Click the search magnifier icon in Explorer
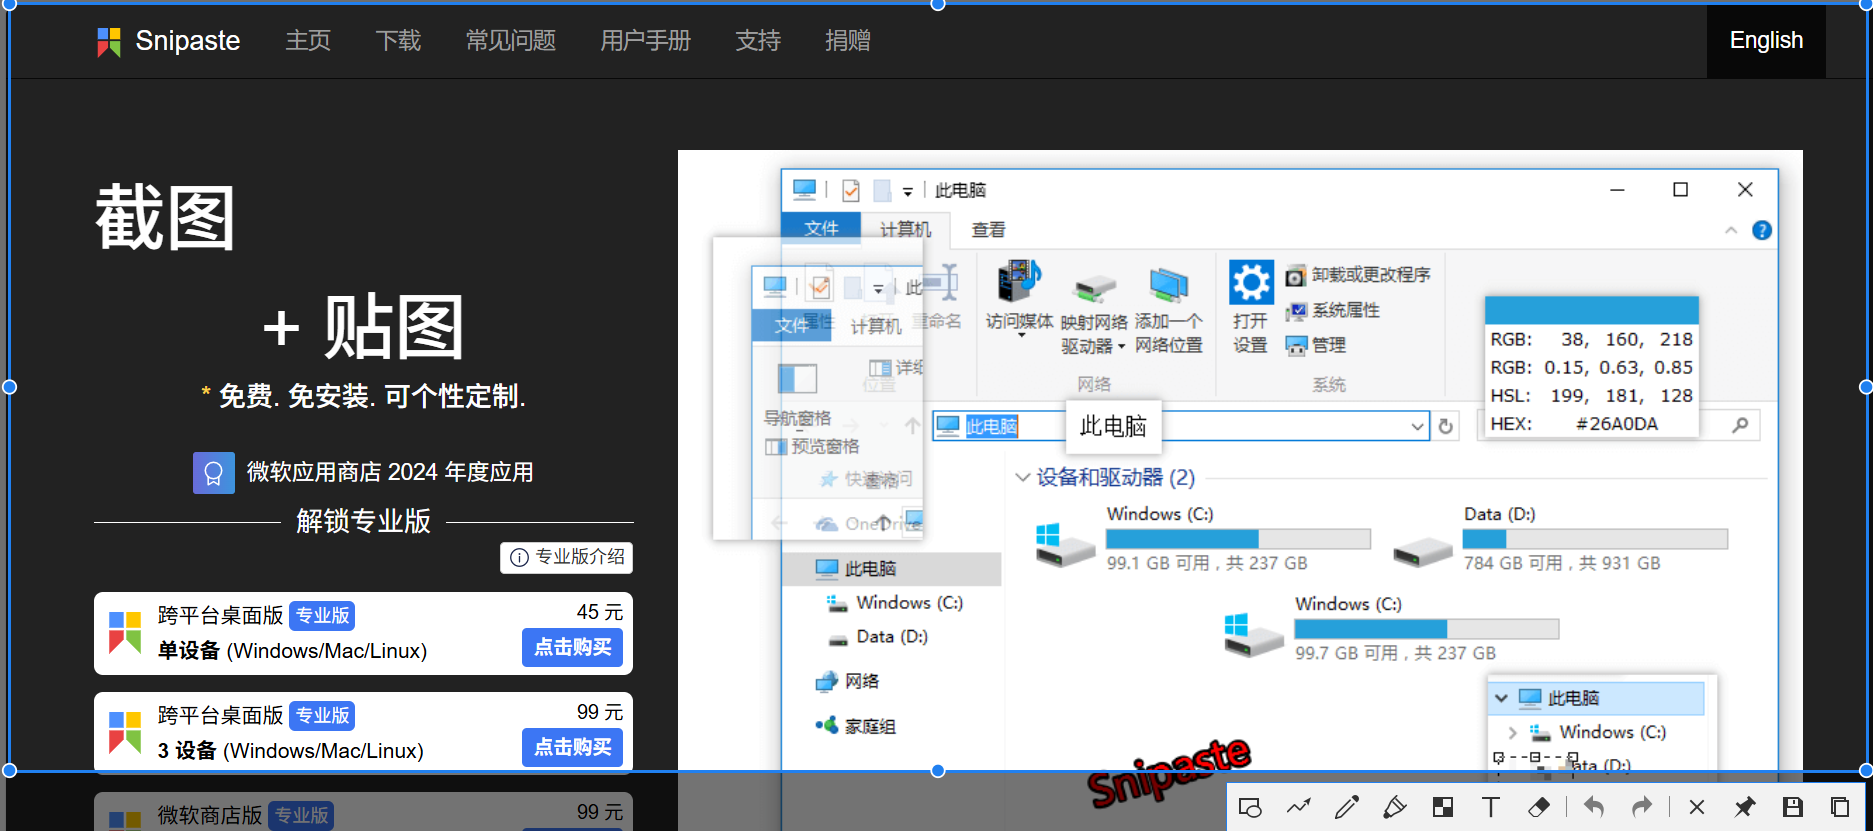 (1740, 425)
